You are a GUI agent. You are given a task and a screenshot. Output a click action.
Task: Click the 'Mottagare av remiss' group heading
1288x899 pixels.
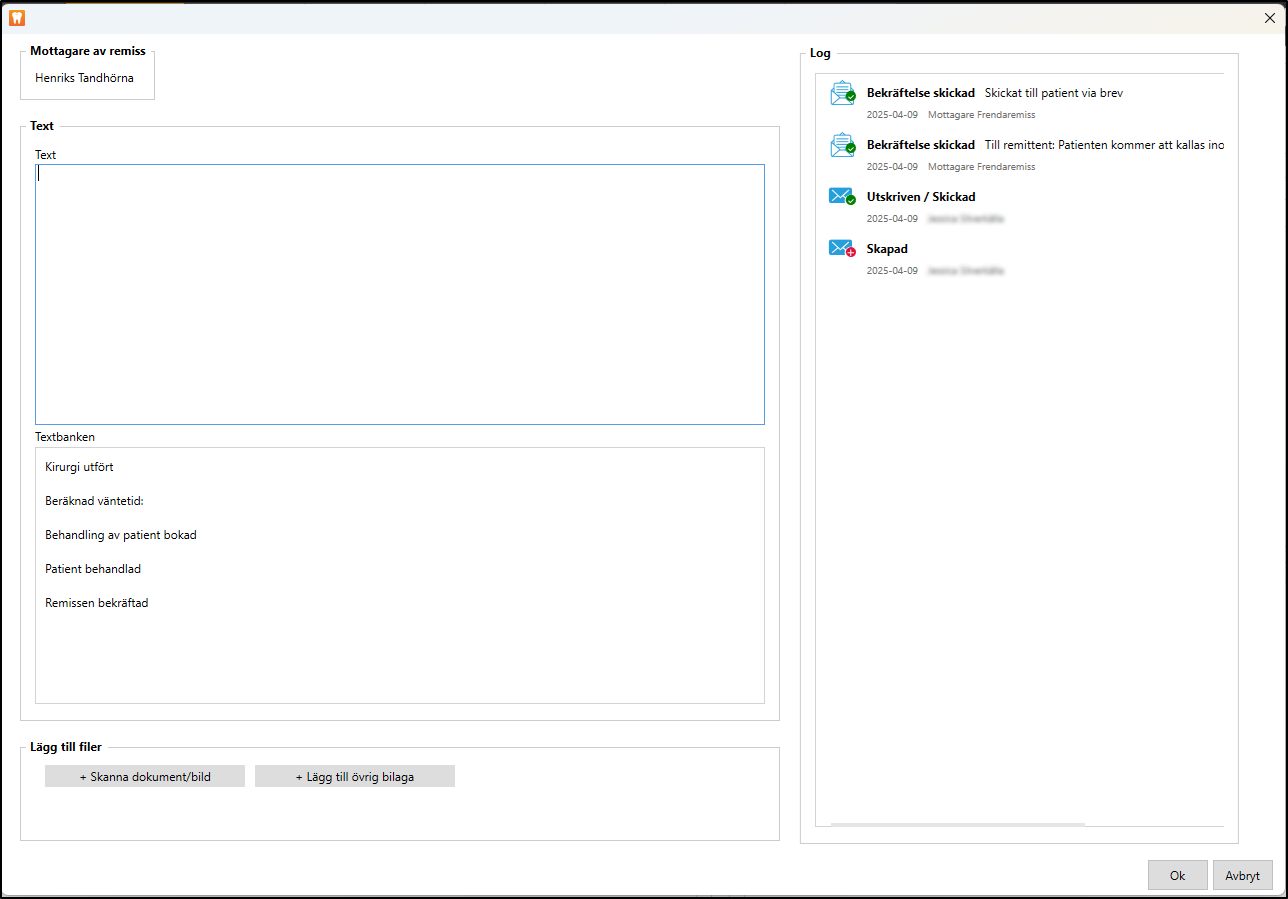[88, 51]
